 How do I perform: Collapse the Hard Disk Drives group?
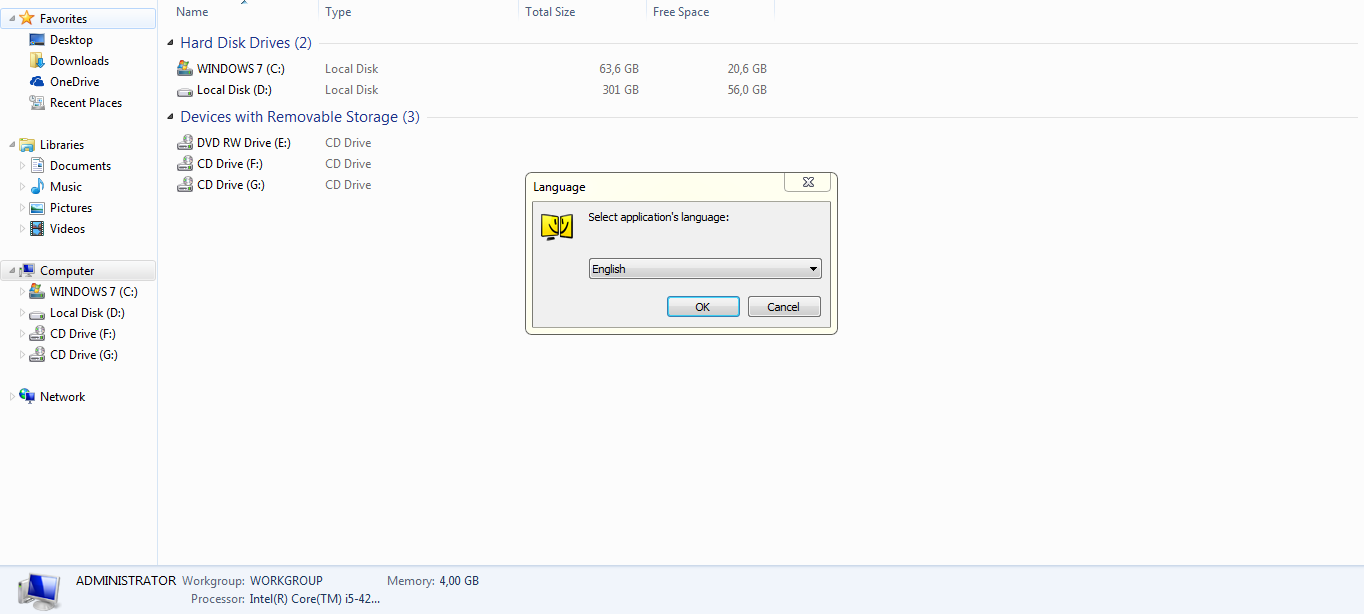172,43
